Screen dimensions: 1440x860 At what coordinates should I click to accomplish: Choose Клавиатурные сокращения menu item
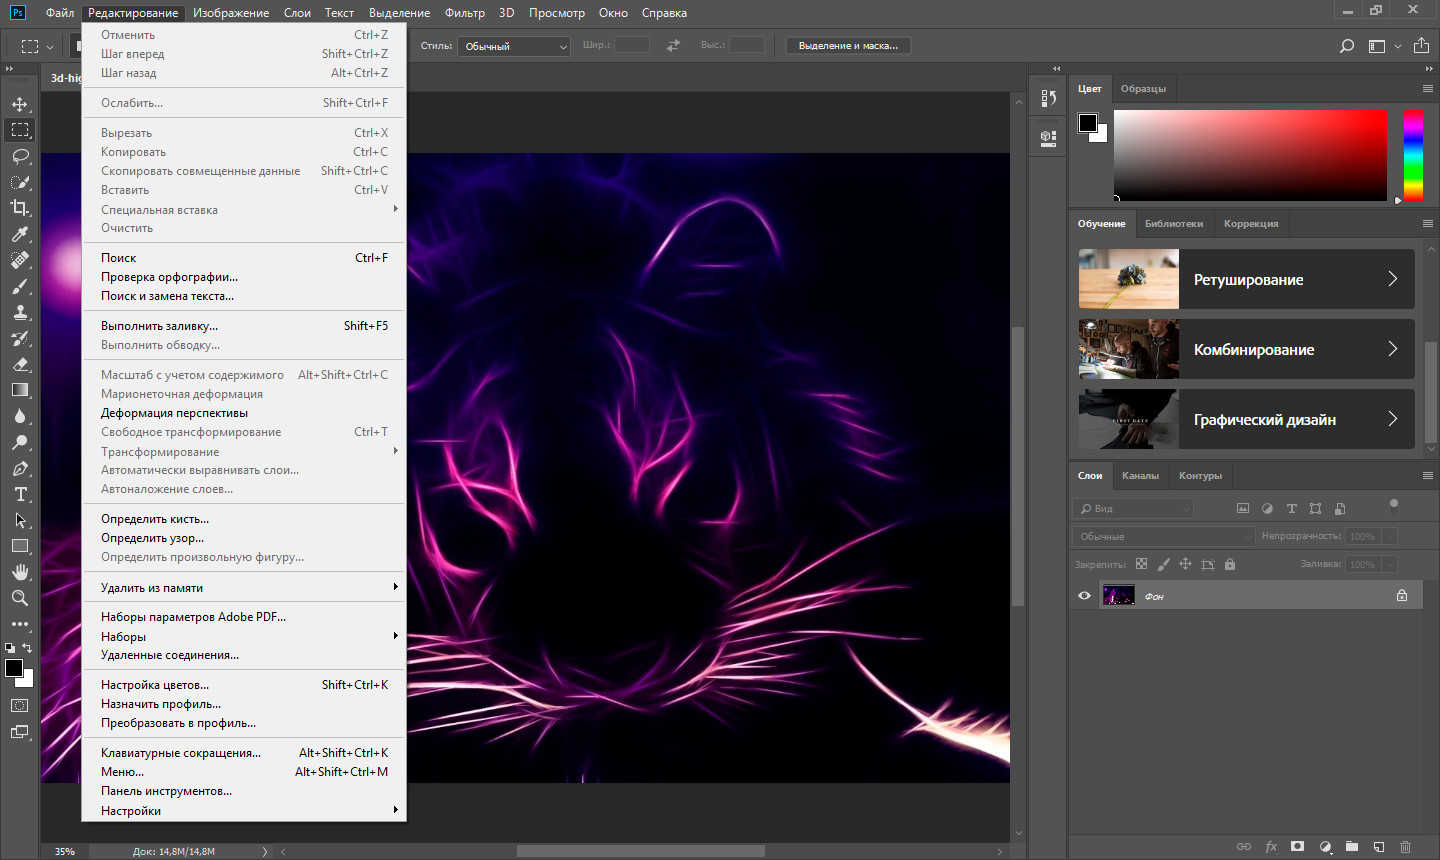244,752
